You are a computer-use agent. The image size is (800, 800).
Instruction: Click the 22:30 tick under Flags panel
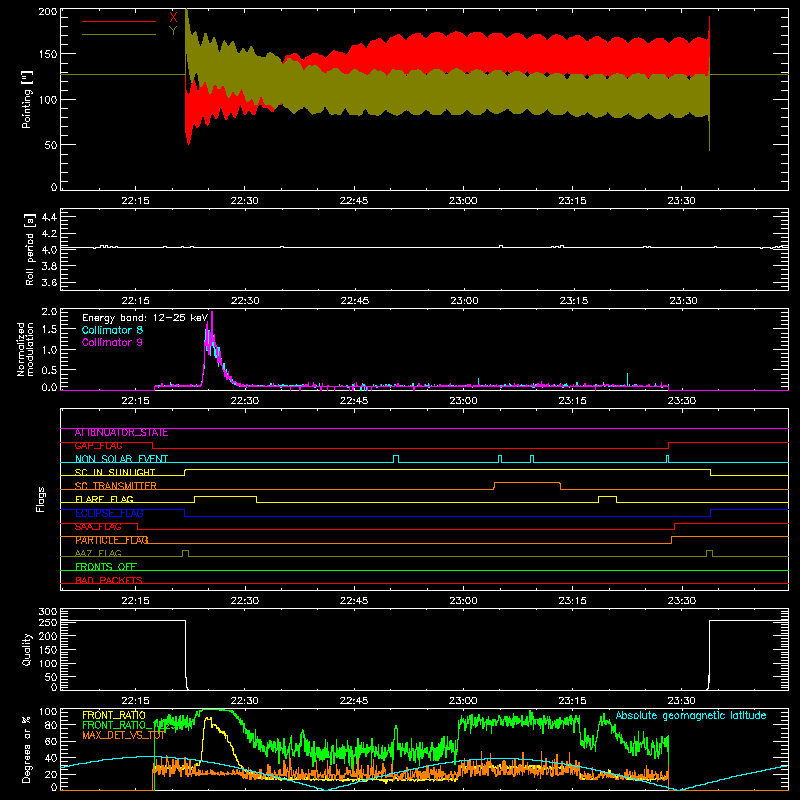[245, 601]
